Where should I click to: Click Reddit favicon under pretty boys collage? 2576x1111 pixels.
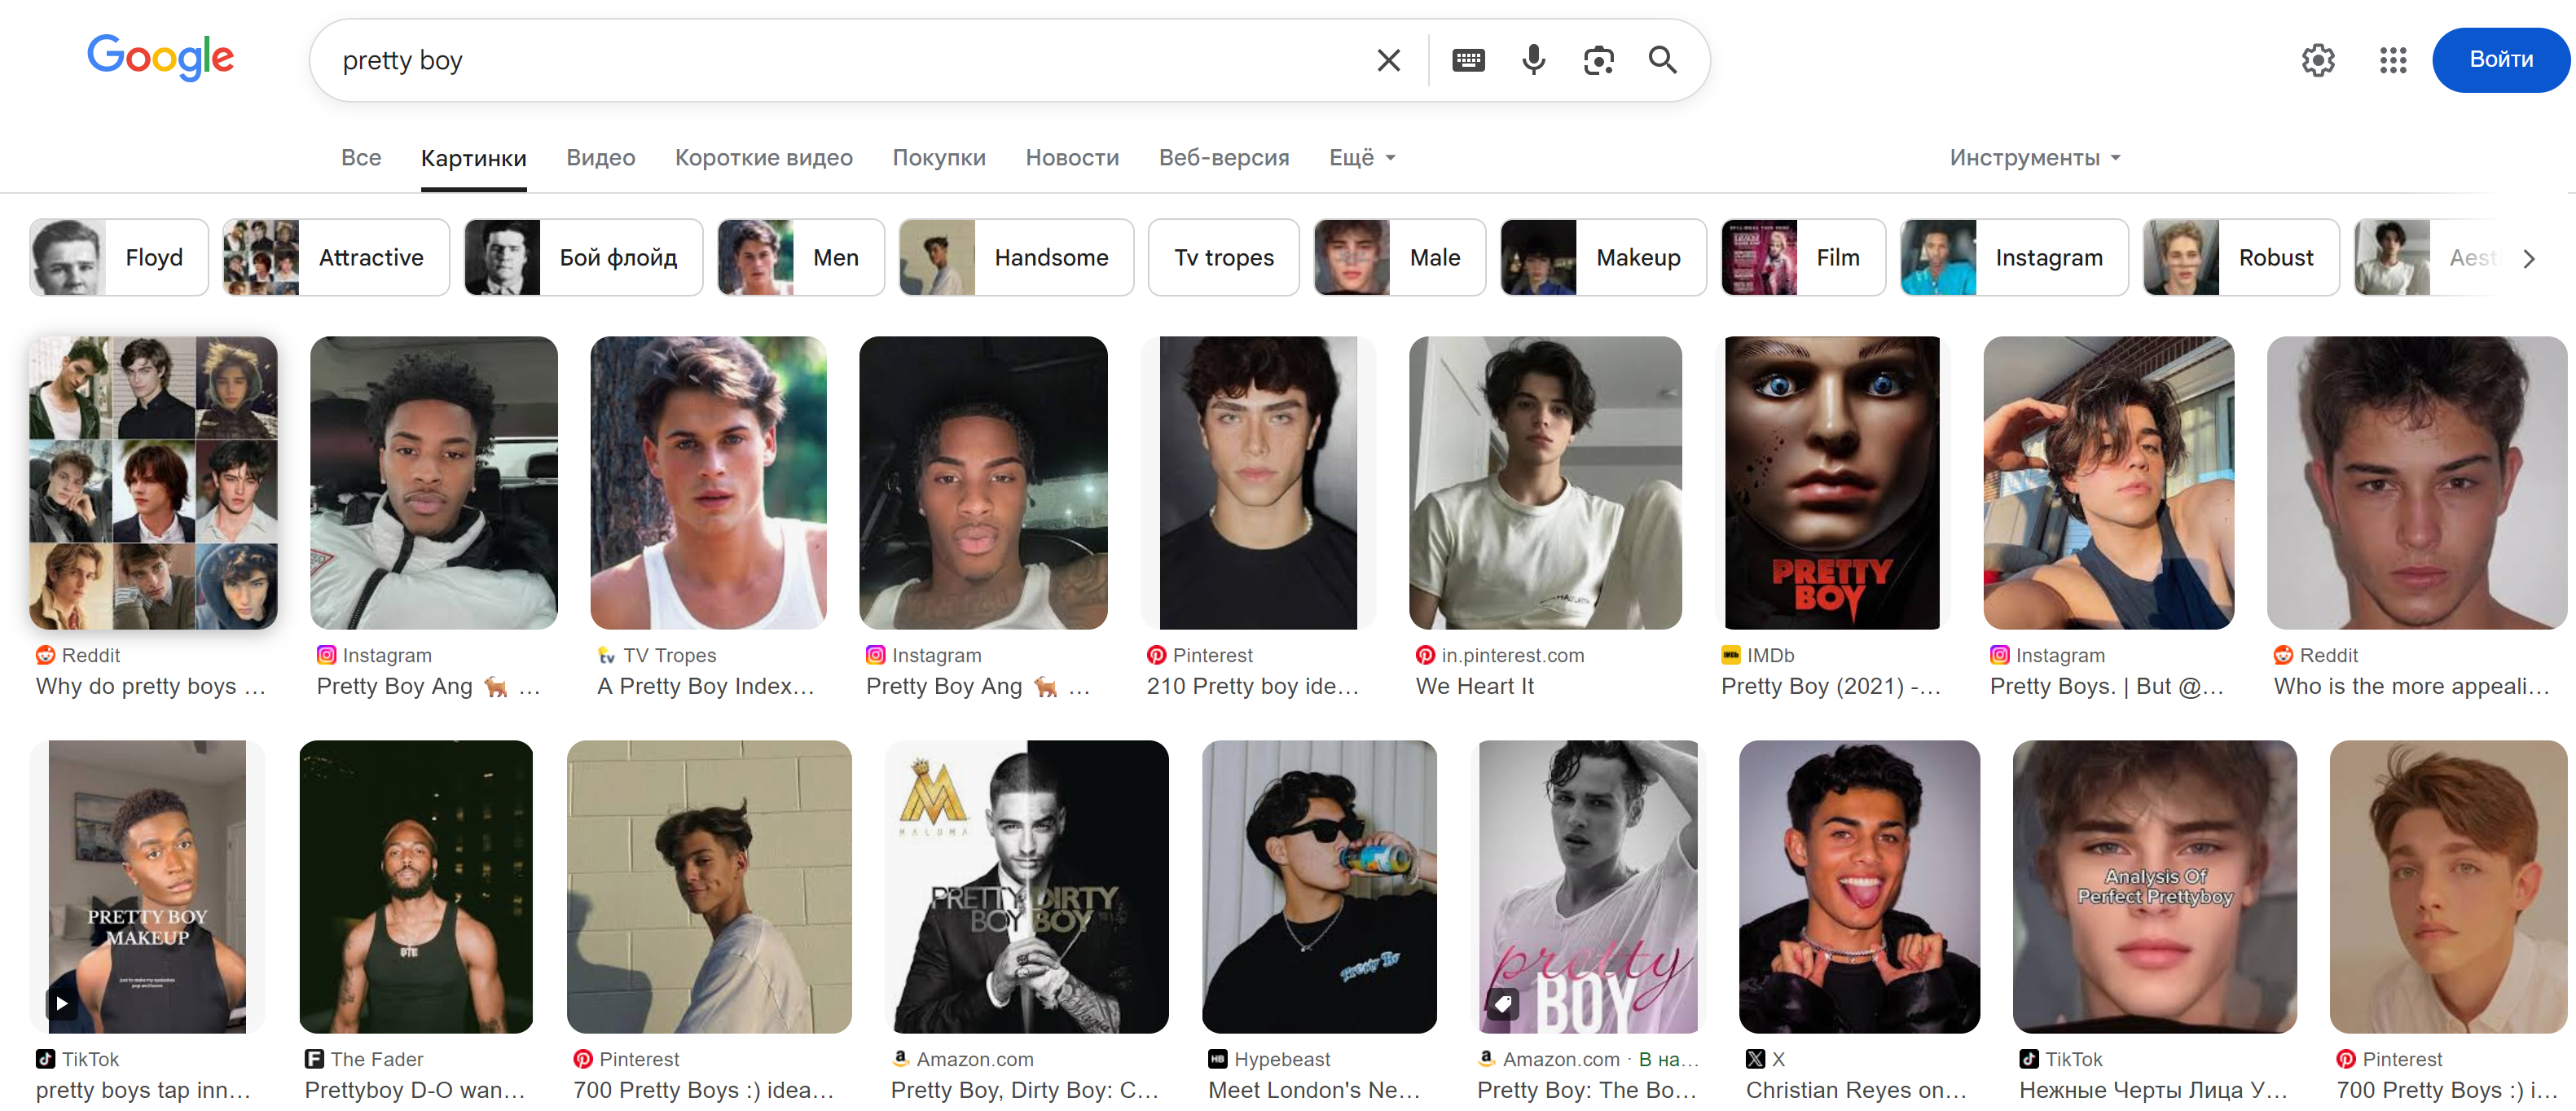click(45, 655)
